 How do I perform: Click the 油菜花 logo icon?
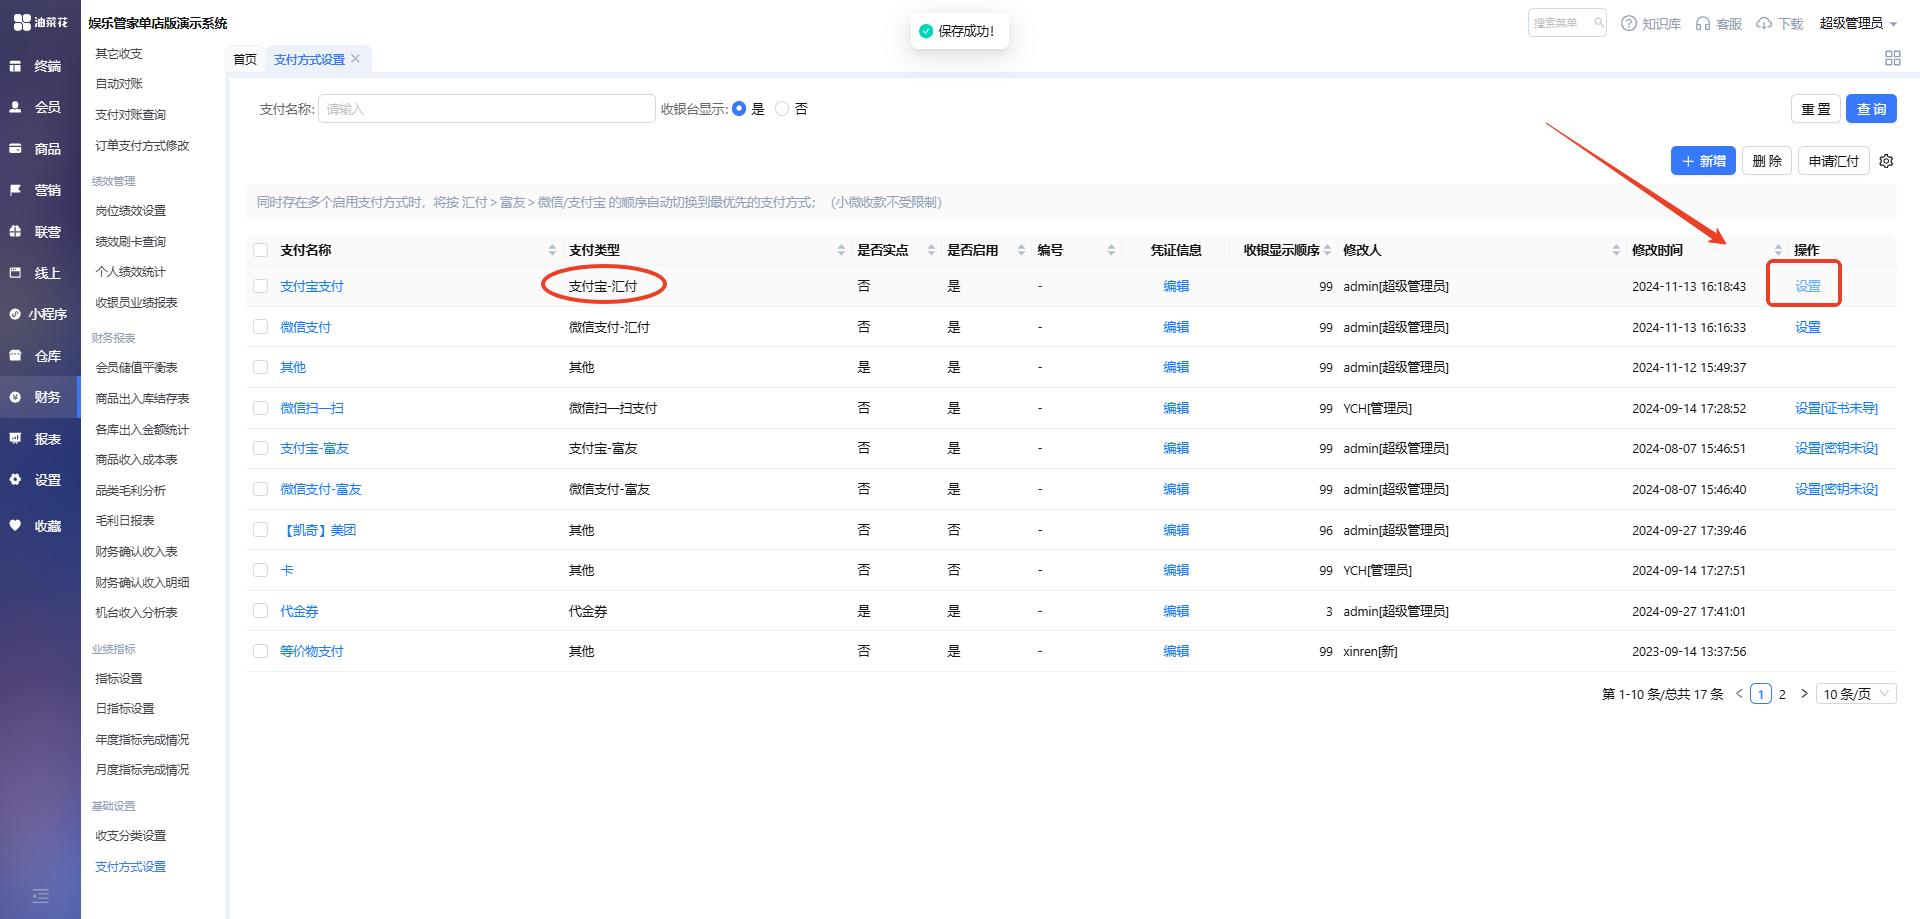click(x=22, y=22)
